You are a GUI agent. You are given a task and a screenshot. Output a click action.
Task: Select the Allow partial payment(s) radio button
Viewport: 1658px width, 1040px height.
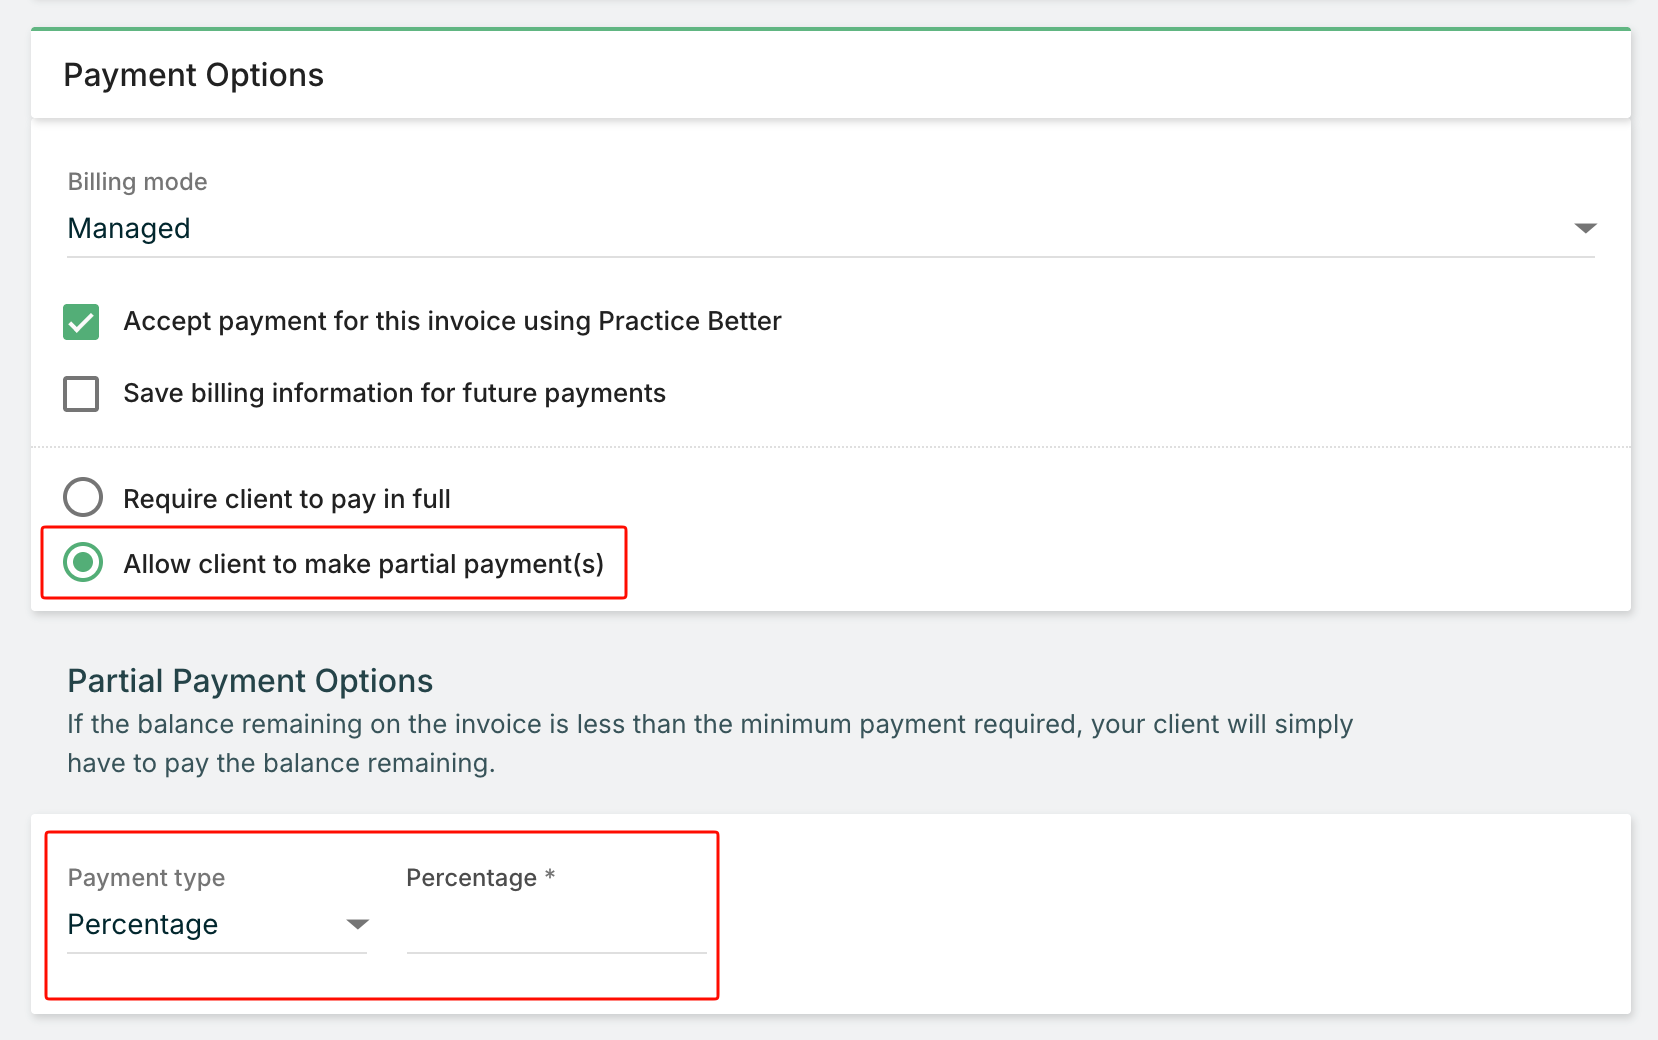pyautogui.click(x=83, y=563)
